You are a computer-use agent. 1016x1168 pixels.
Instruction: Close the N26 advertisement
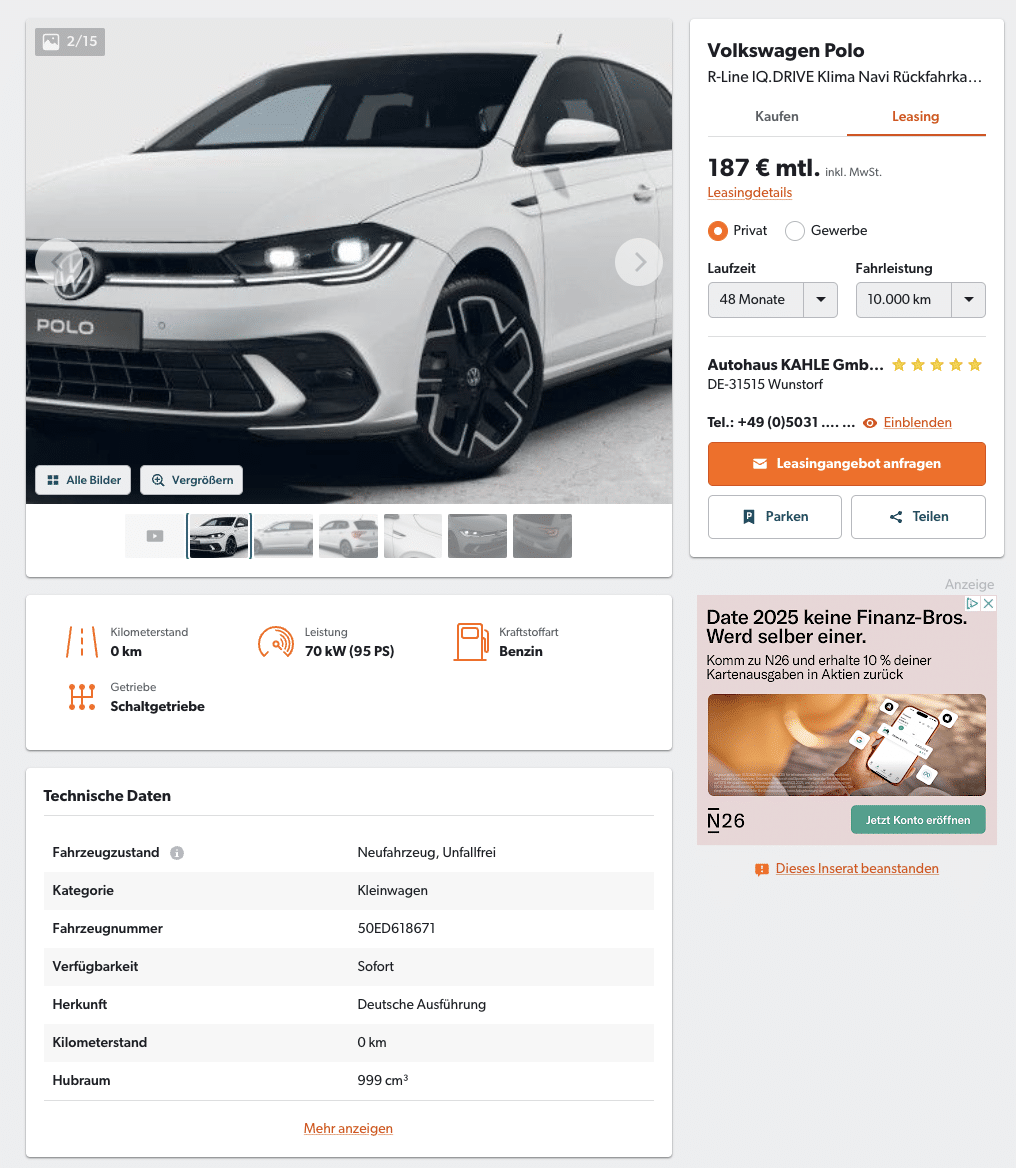988,603
